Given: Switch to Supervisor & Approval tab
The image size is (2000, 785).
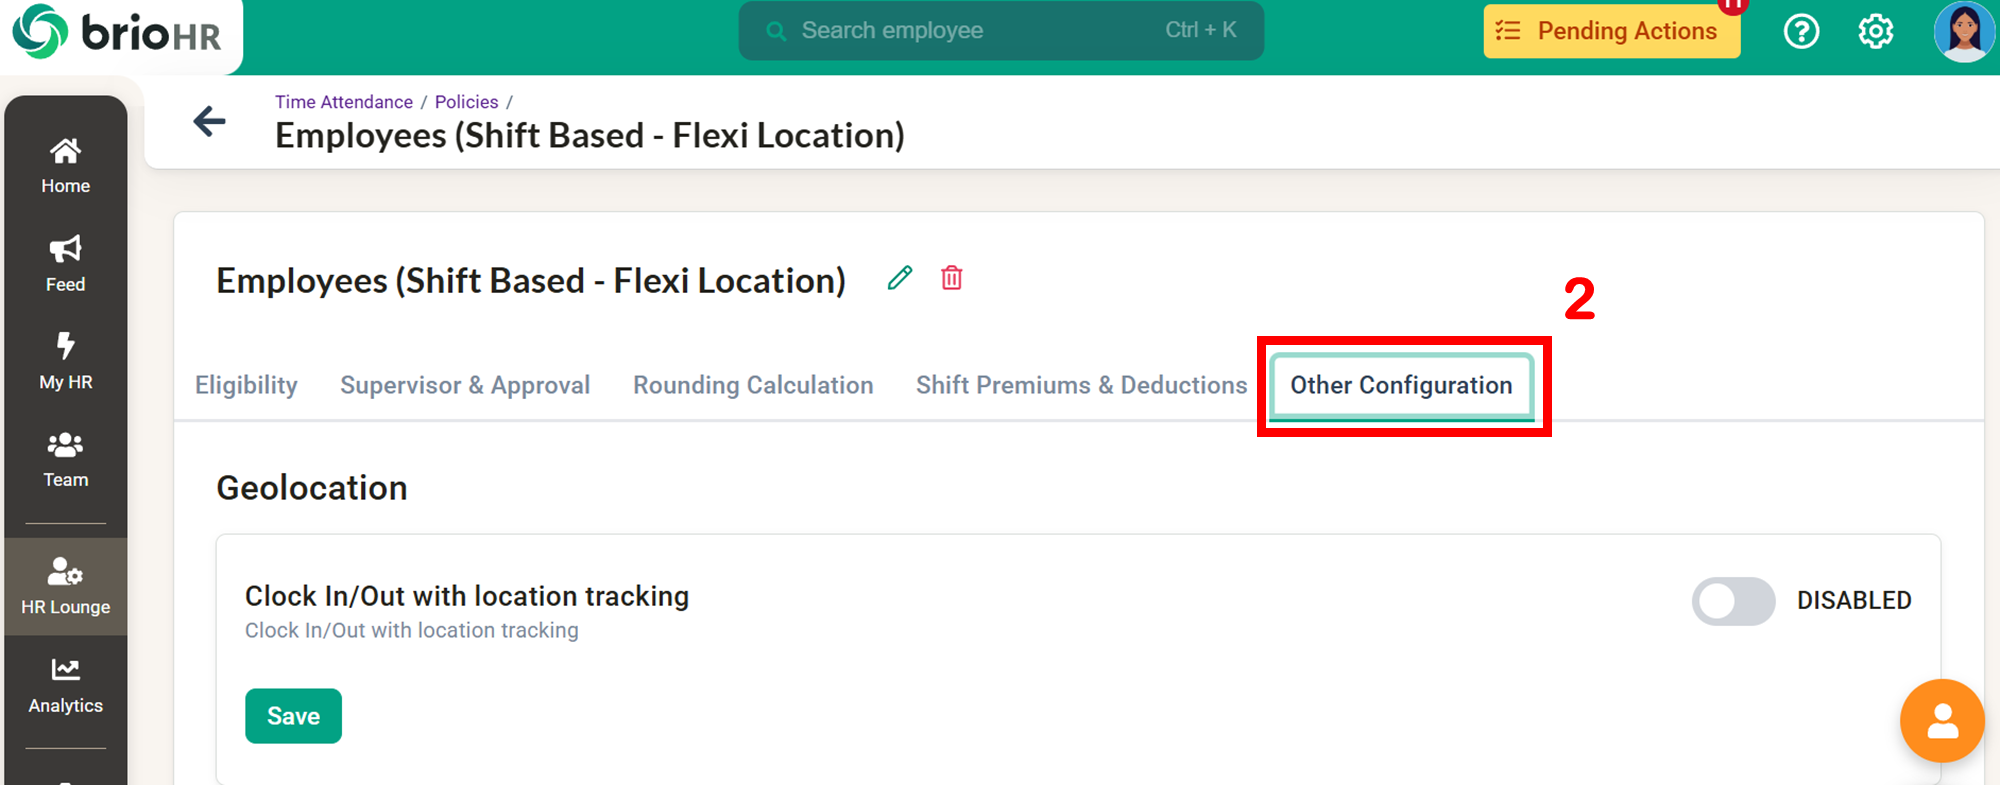Looking at the screenshot, I should [465, 385].
